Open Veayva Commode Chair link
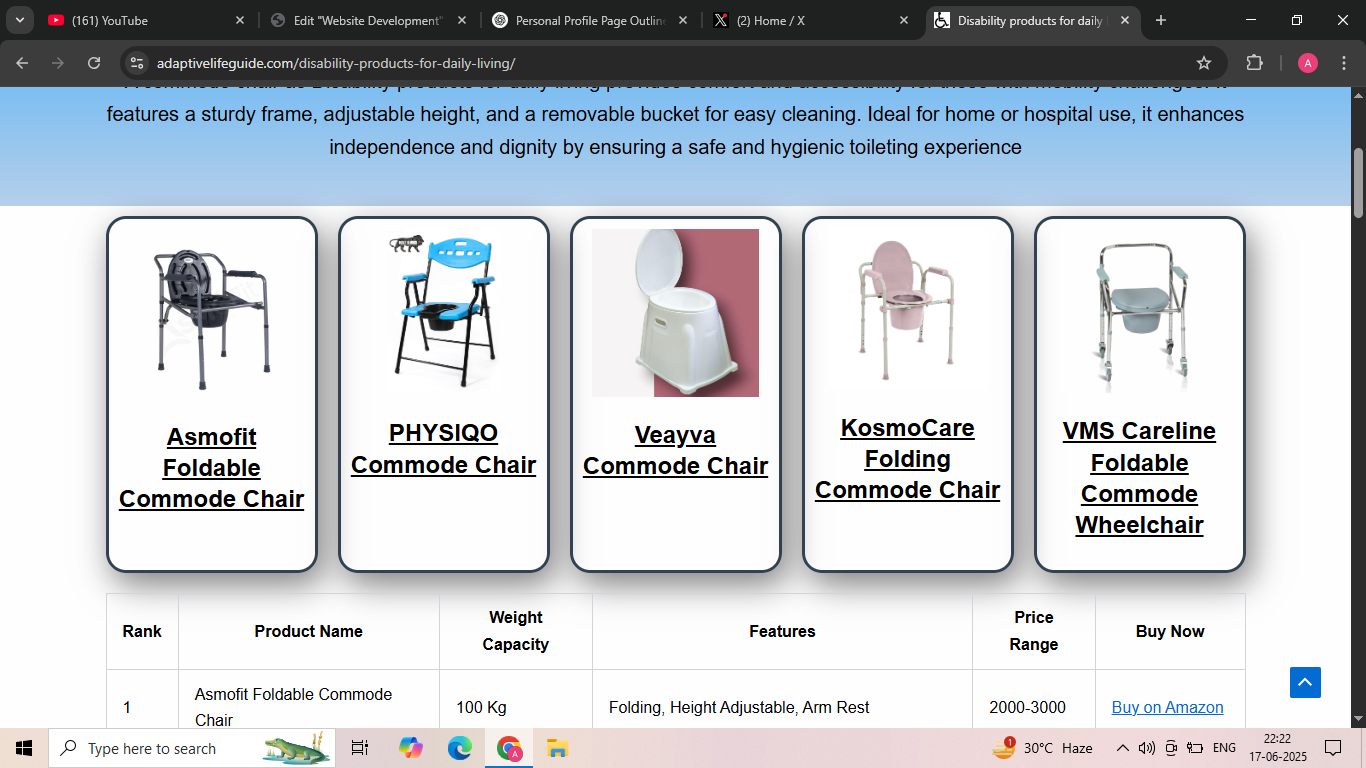This screenshot has height=768, width=1366. tap(675, 450)
